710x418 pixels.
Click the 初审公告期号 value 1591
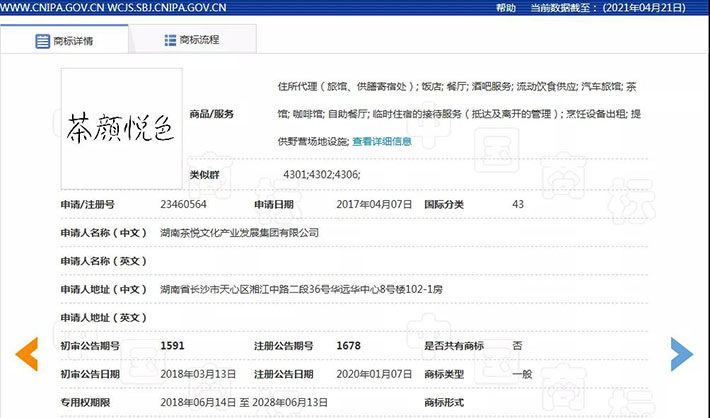[173, 345]
